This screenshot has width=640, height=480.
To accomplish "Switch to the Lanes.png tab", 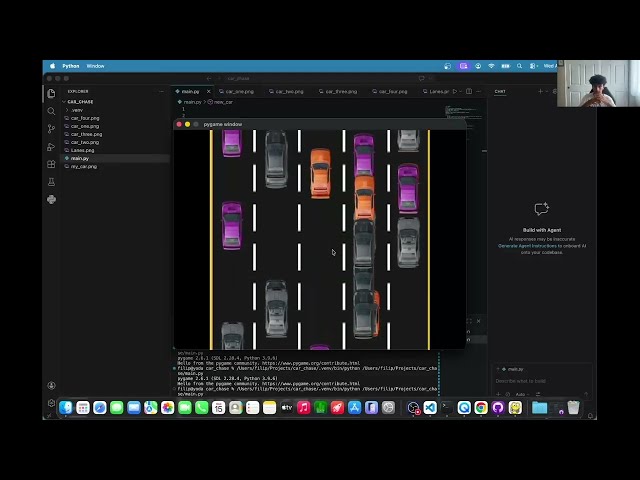I will click(438, 91).
